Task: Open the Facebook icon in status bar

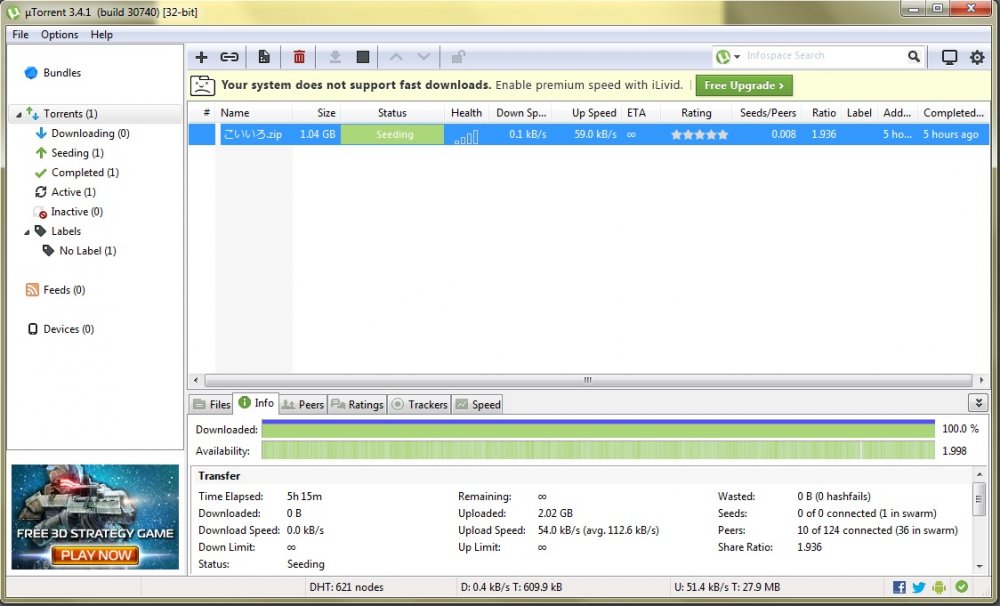Action: point(899,587)
